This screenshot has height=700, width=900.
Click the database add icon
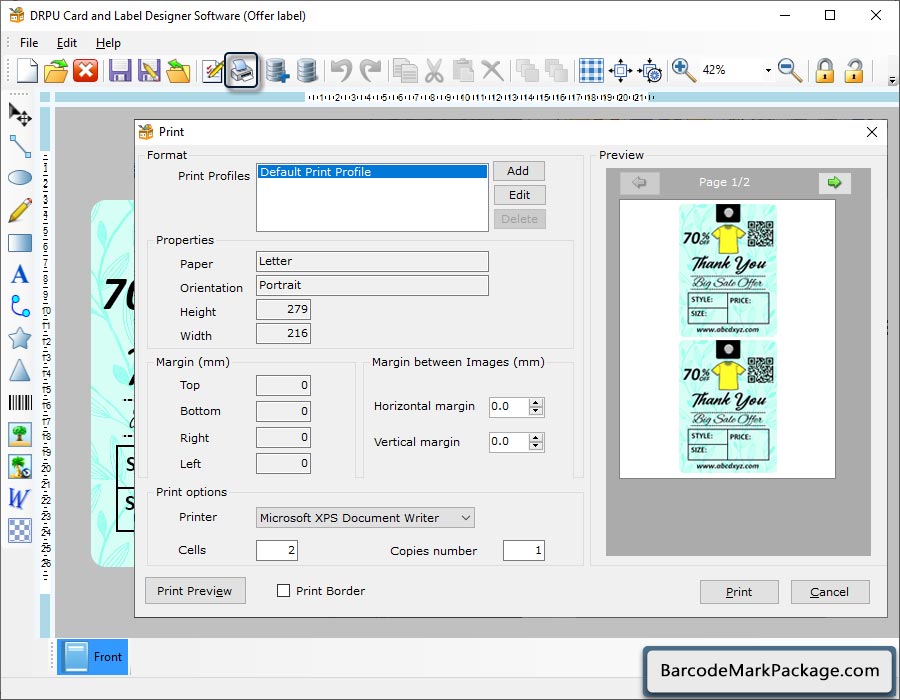pyautogui.click(x=277, y=71)
